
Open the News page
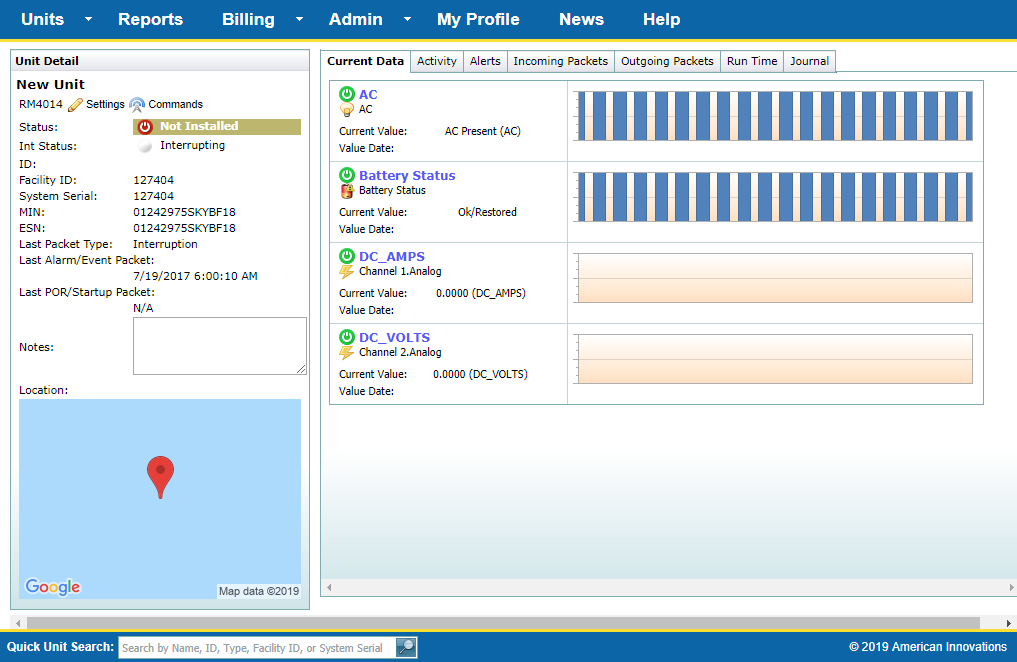pos(581,19)
